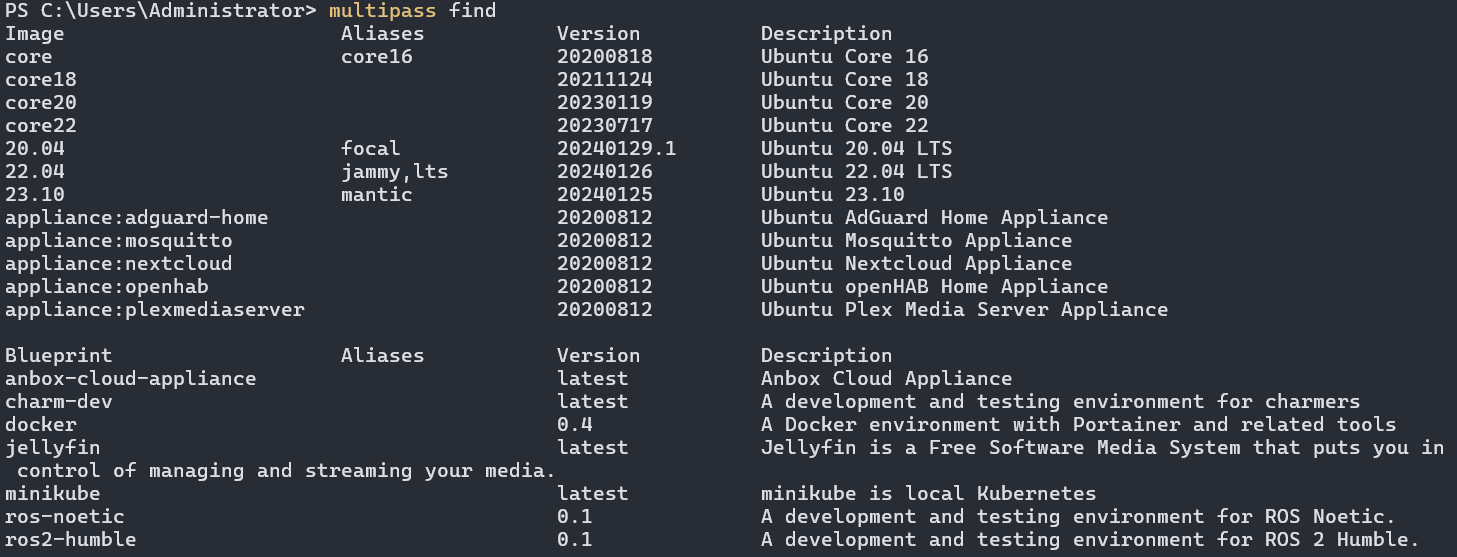1457x557 pixels.
Task: Click 'Jellyfin is a Free Software' description
Action: coord(1103,447)
